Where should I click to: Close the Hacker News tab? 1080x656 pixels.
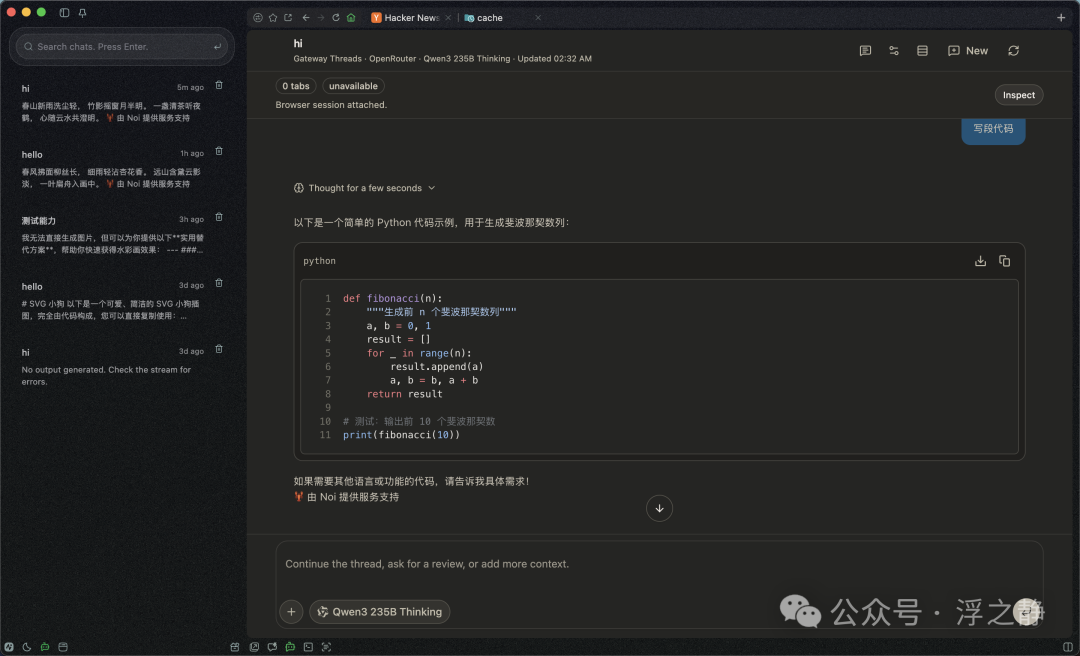coord(448,18)
